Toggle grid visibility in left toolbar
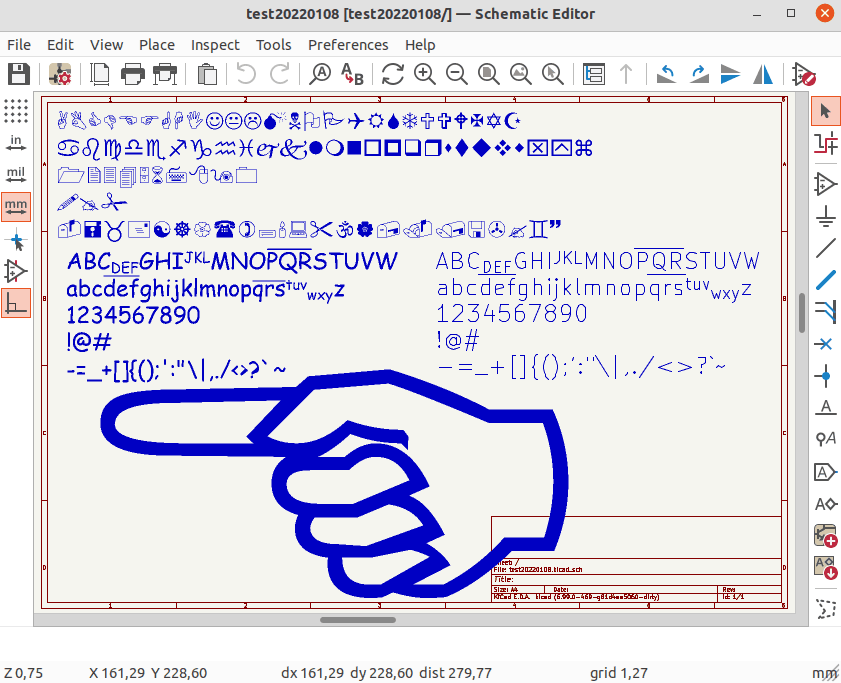This screenshot has width=841, height=683. pos(16,111)
